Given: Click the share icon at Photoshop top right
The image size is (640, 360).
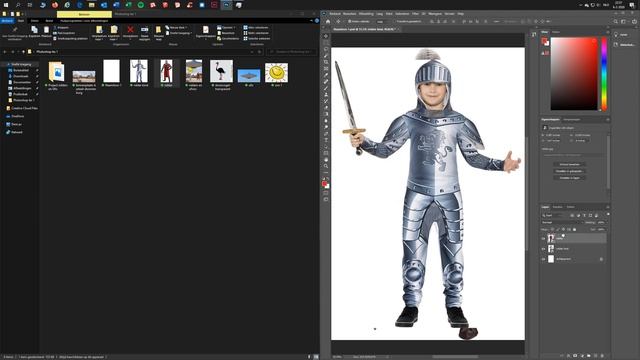Looking at the screenshot, I should pos(634,21).
